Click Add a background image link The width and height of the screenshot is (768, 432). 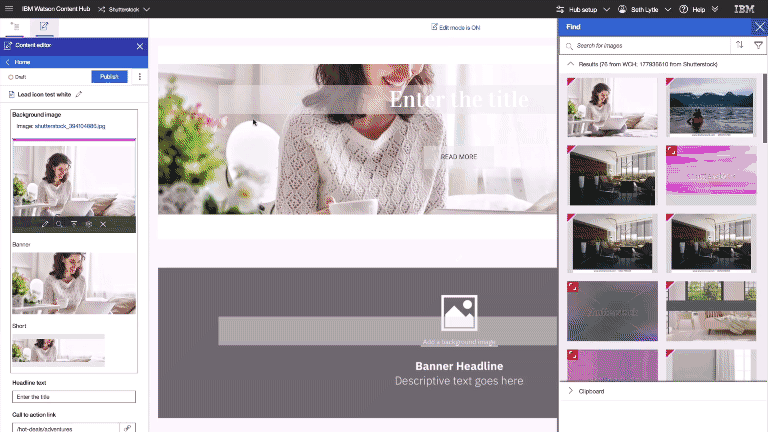(x=459, y=342)
